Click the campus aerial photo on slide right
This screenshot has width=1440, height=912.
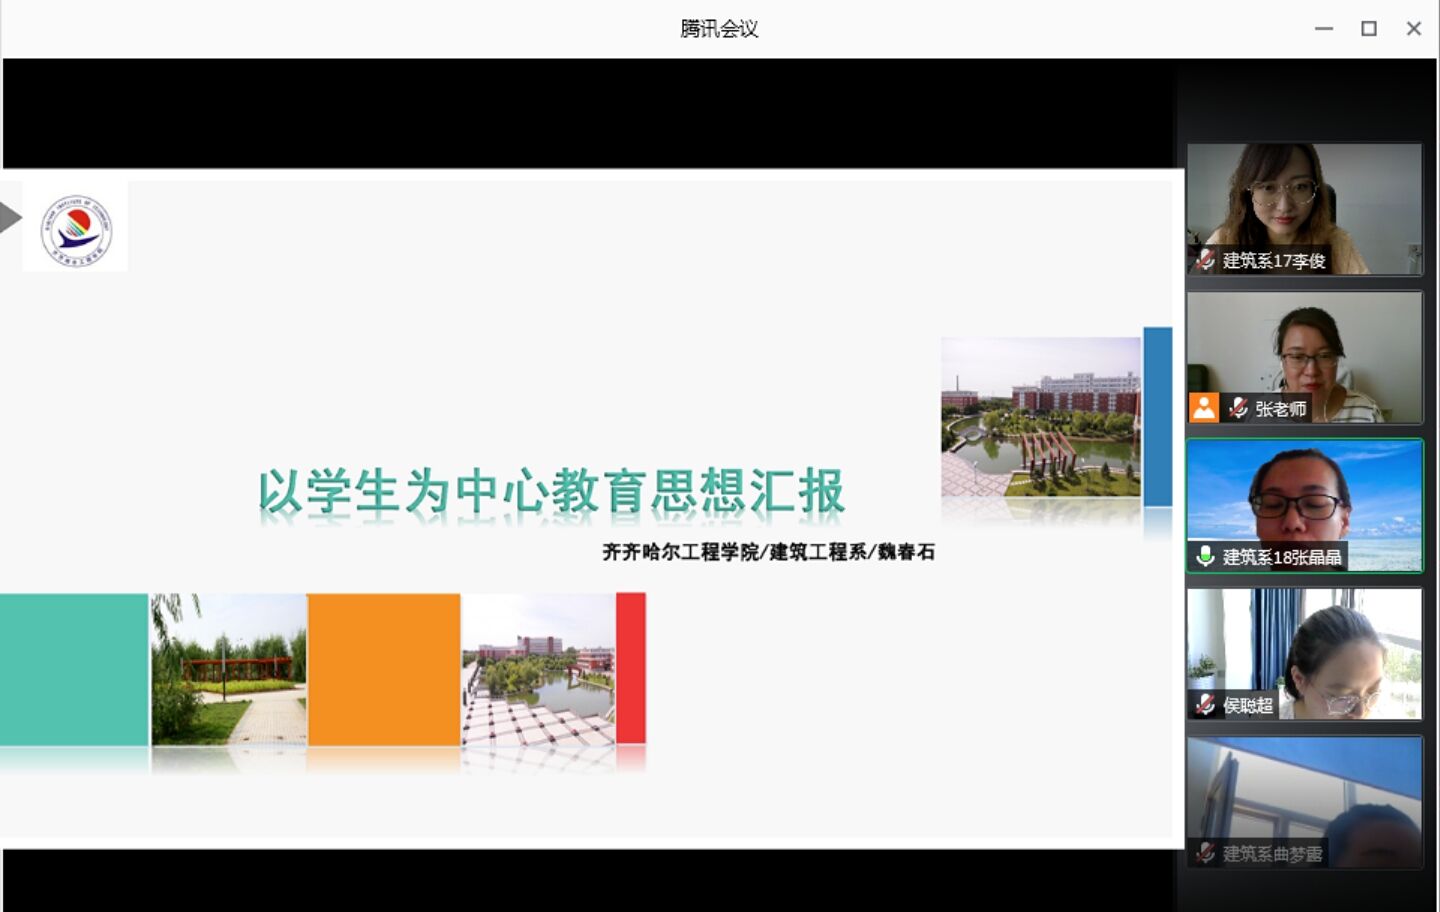1040,417
